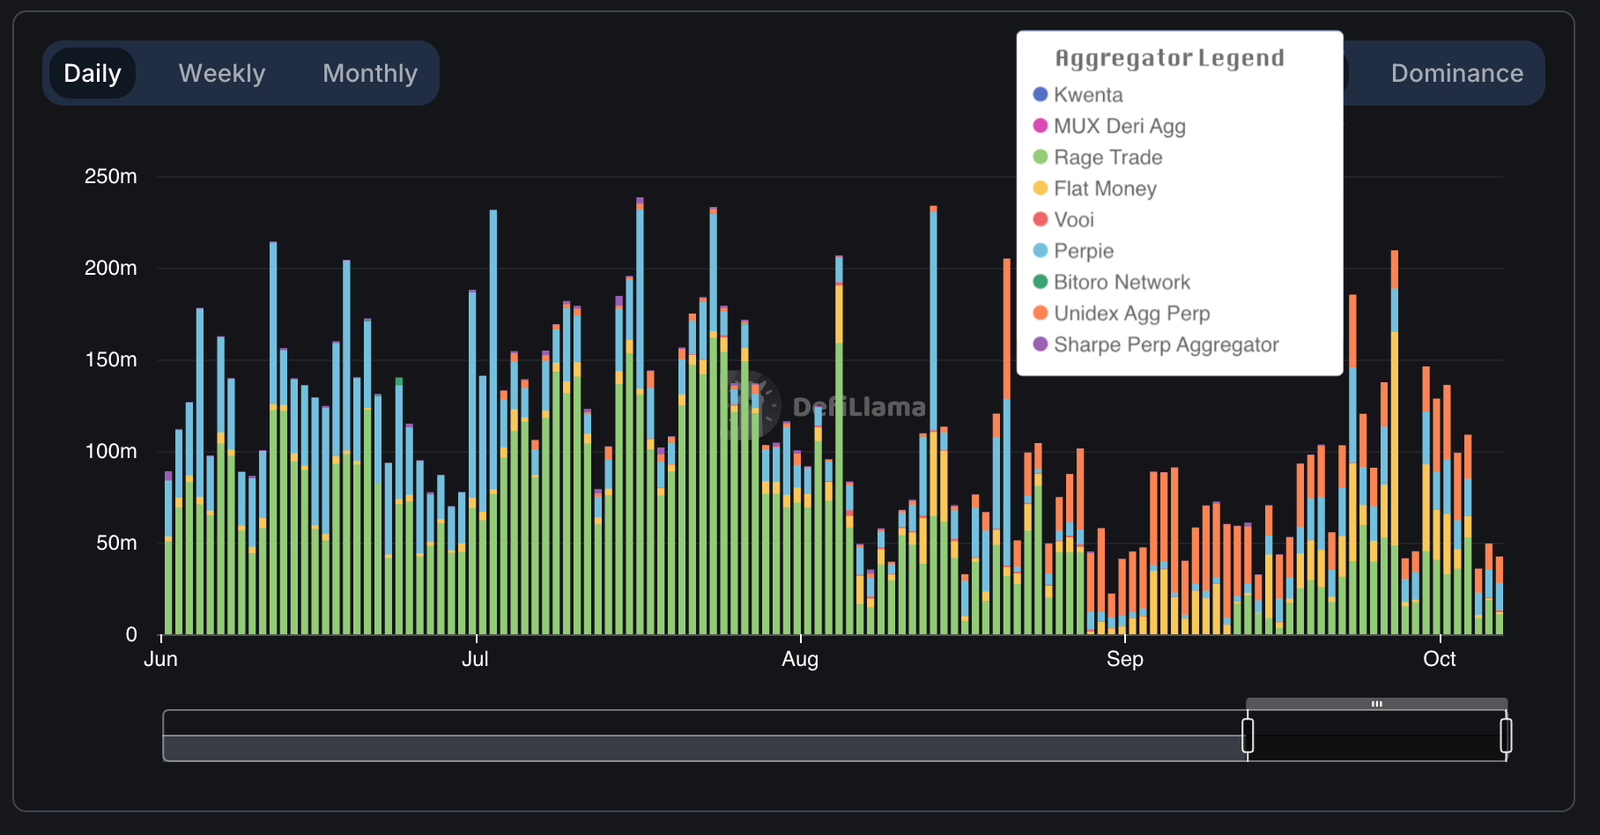Click the Unidex Agg Perp orange dot
This screenshot has width=1600, height=835.
[1040, 313]
